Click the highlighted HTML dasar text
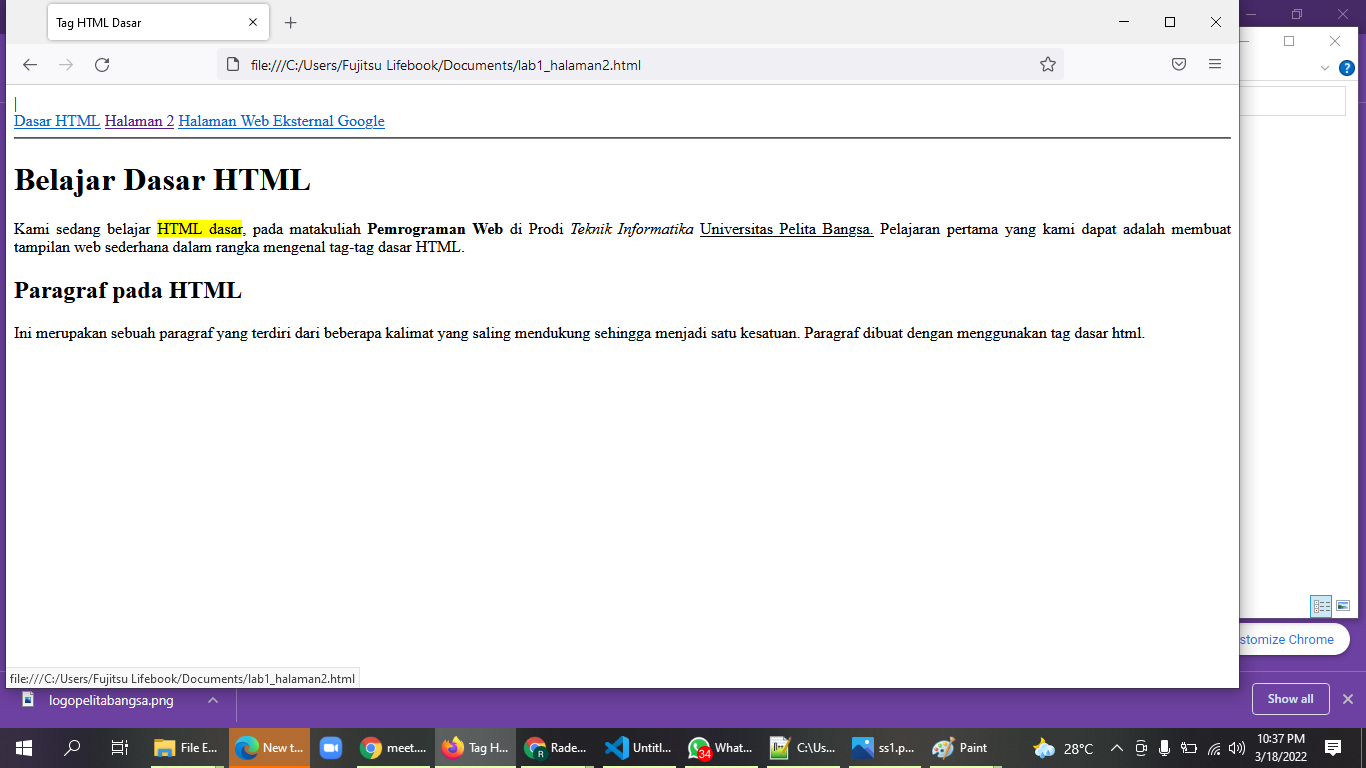This screenshot has height=768, width=1366. click(200, 229)
